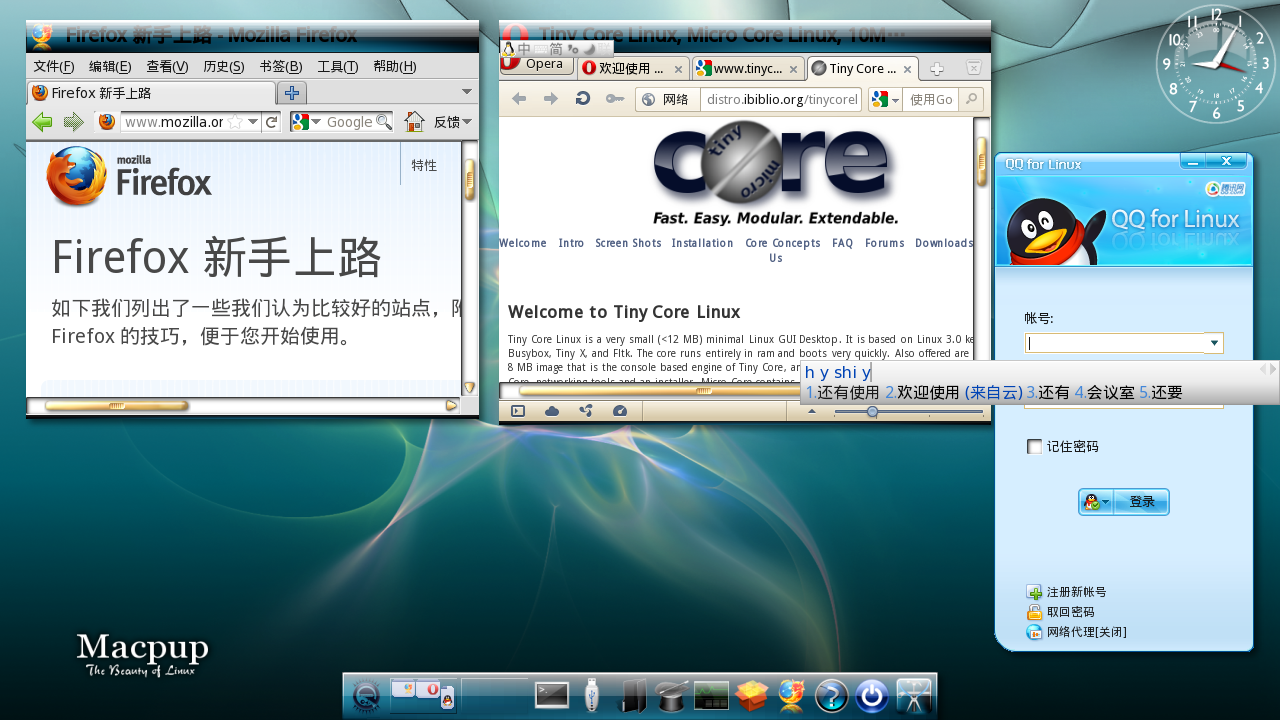Close the 欢迎使用 tab in Opera
The image size is (1280, 720).
click(x=678, y=69)
